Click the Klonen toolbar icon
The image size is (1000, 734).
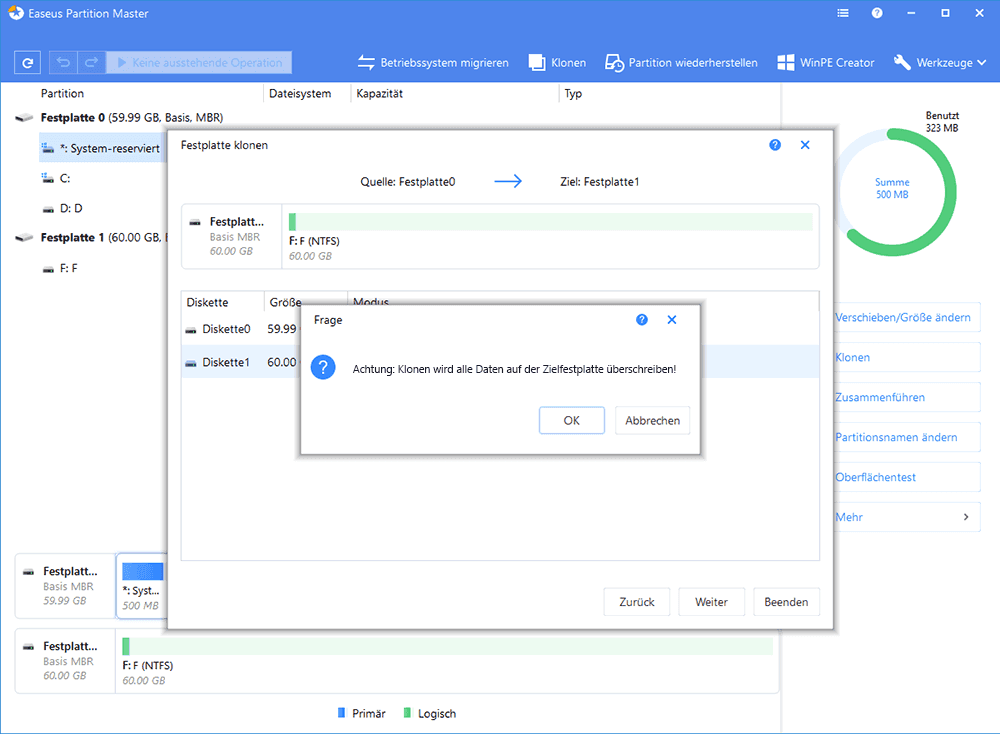click(537, 62)
